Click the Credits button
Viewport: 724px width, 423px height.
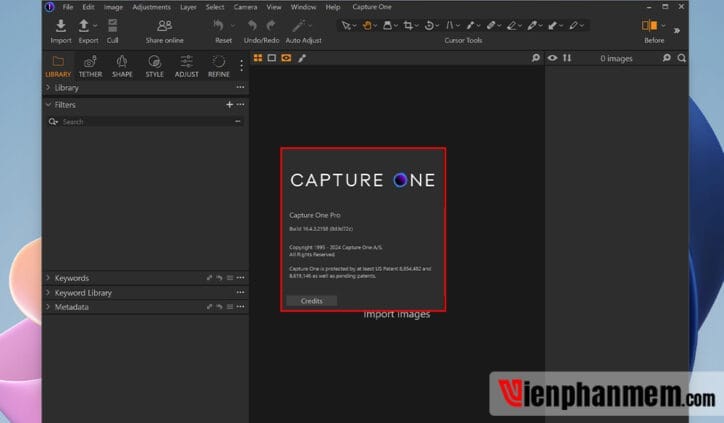312,301
